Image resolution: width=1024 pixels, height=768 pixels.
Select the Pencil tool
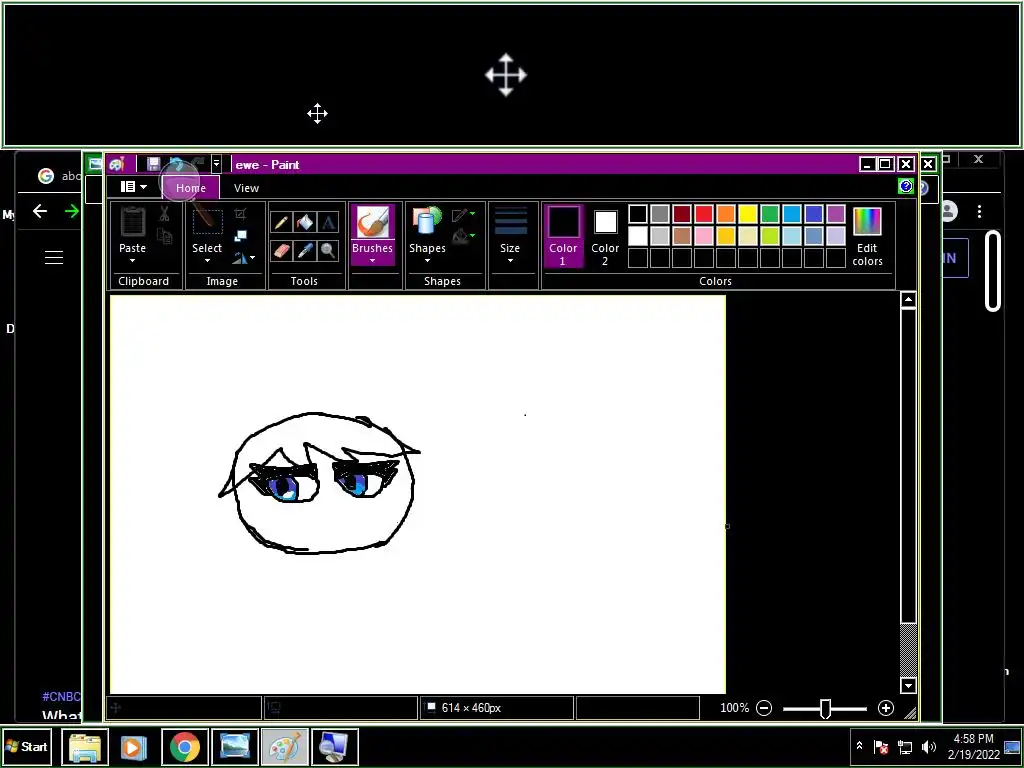click(x=281, y=223)
